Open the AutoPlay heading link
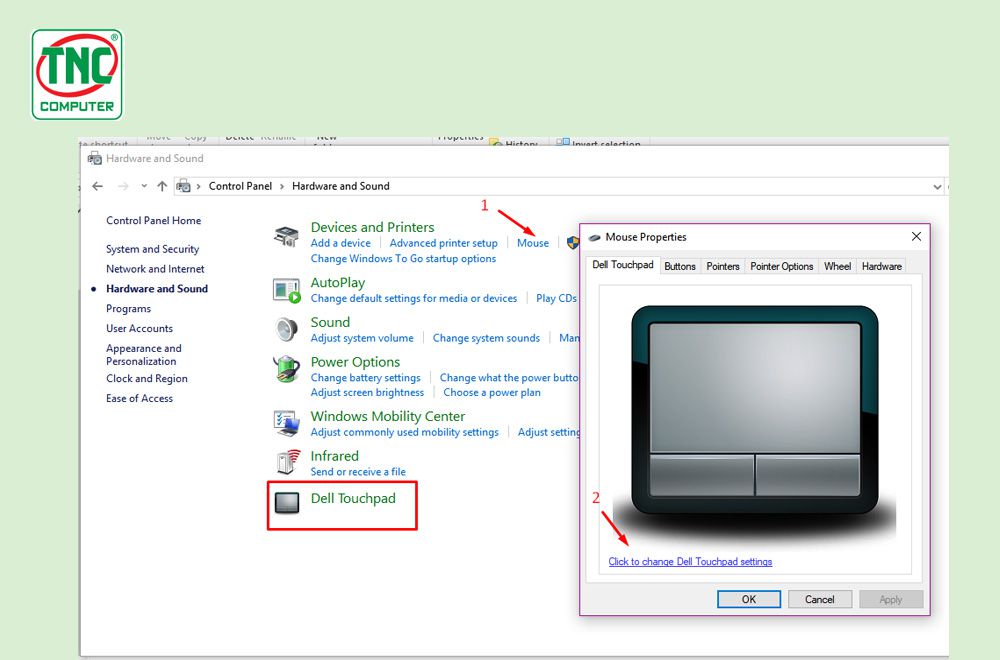 [338, 282]
